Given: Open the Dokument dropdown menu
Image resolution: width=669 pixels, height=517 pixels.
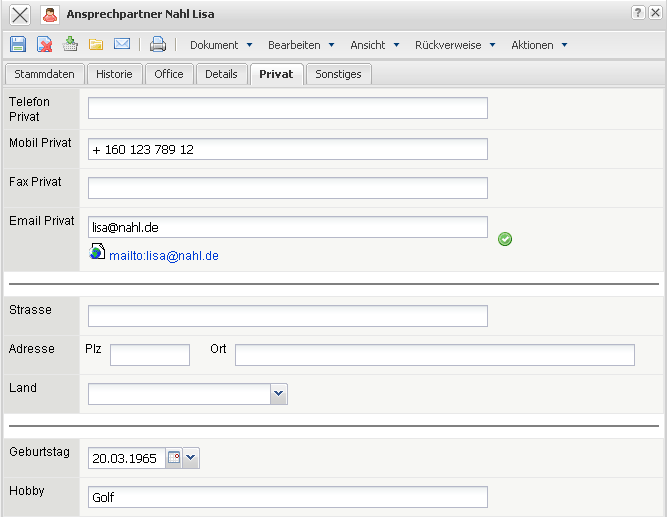Looking at the screenshot, I should pyautogui.click(x=221, y=45).
